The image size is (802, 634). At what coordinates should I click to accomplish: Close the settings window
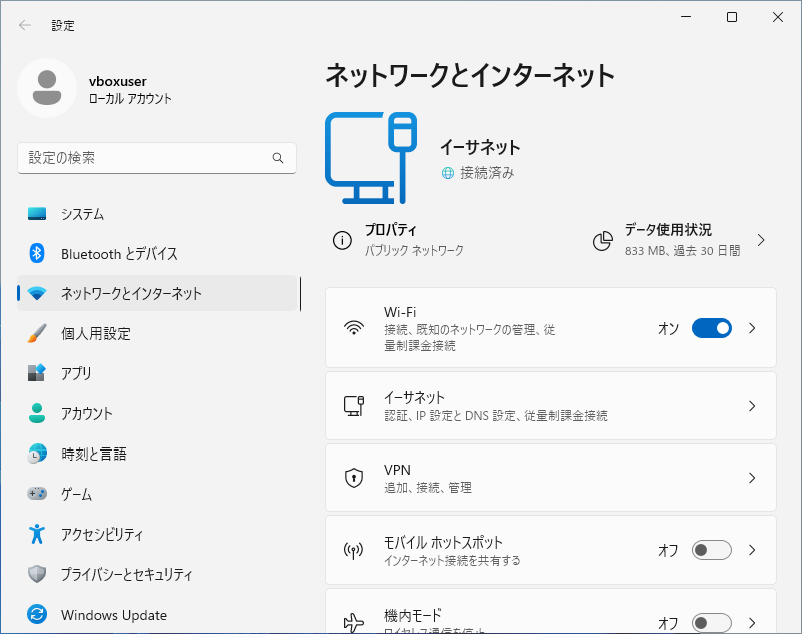[778, 17]
